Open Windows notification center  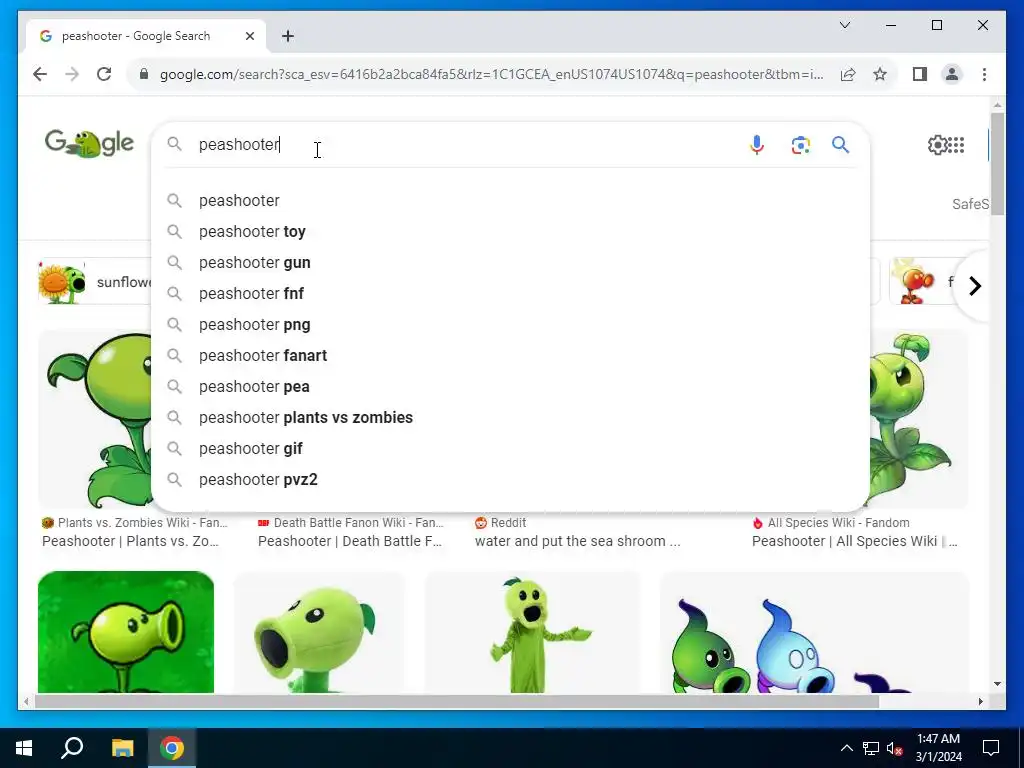991,748
